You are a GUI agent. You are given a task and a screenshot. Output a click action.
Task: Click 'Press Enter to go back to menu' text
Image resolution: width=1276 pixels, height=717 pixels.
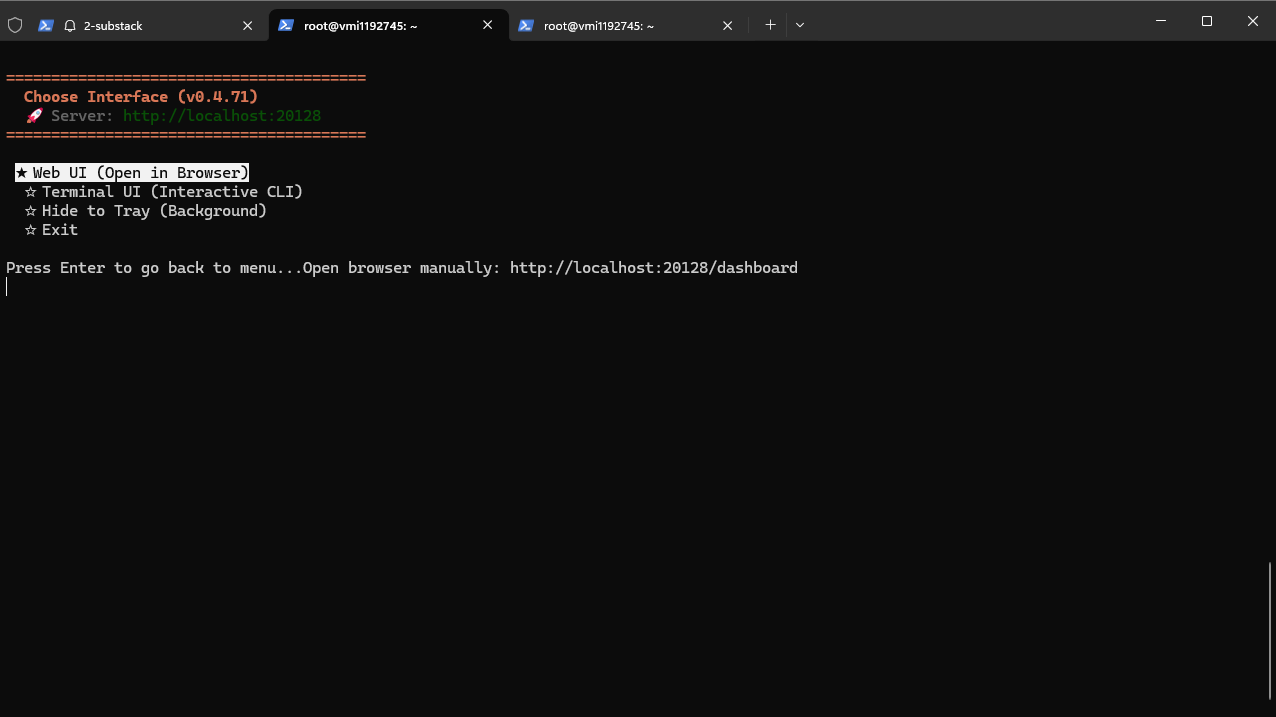[x=141, y=268]
